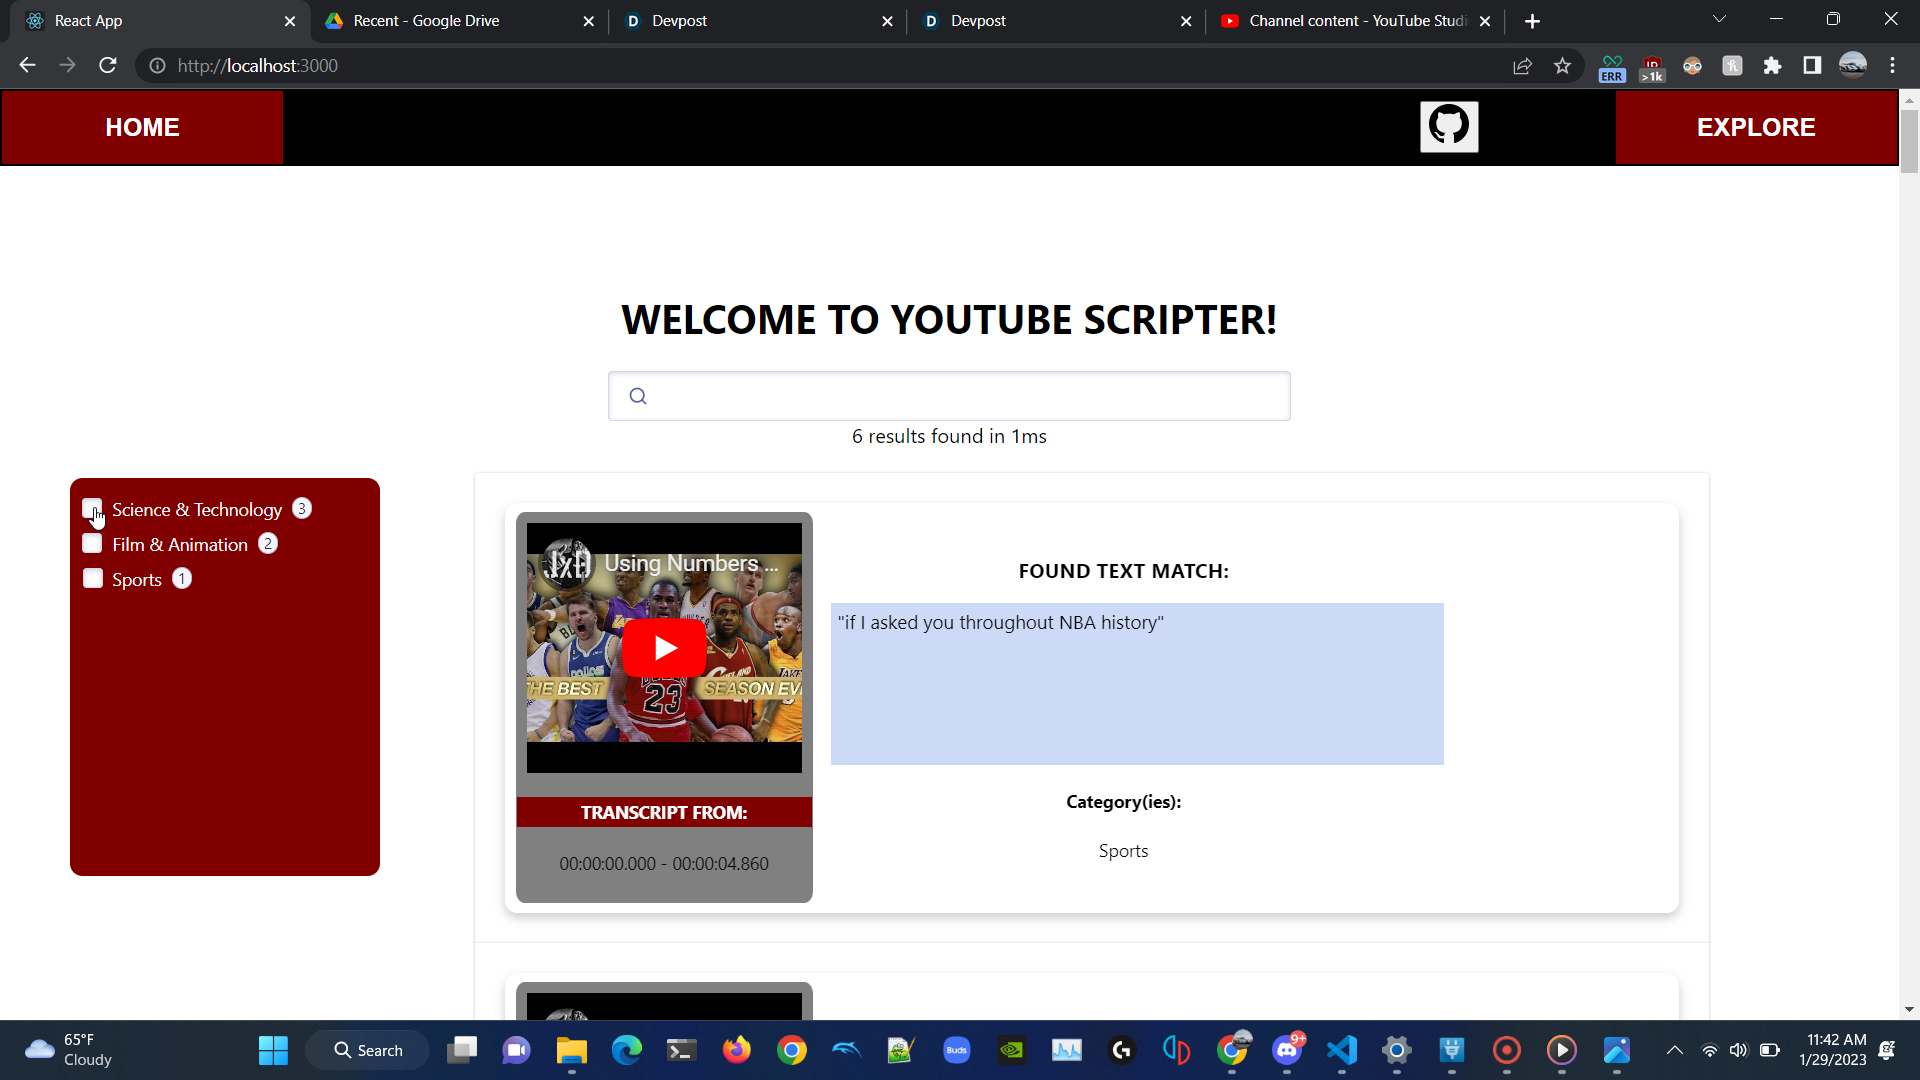The height and width of the screenshot is (1080, 1920).
Task: Check the Film & Animation filter
Action: click(92, 544)
